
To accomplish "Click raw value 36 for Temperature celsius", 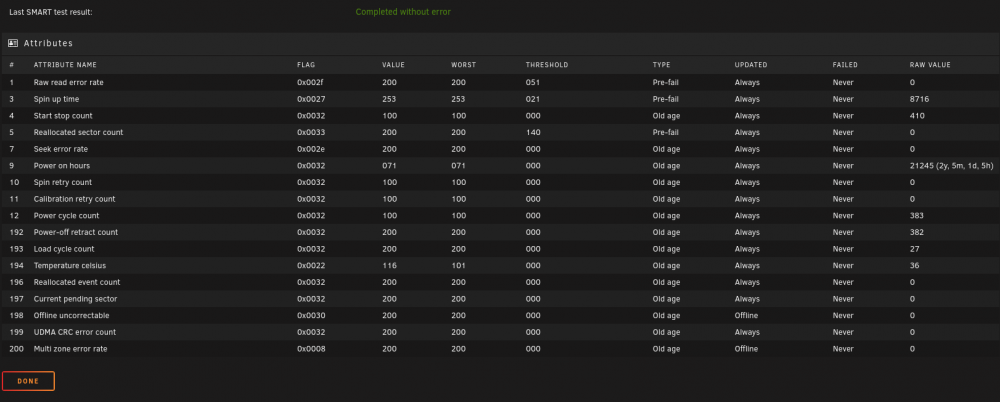I will coord(915,265).
